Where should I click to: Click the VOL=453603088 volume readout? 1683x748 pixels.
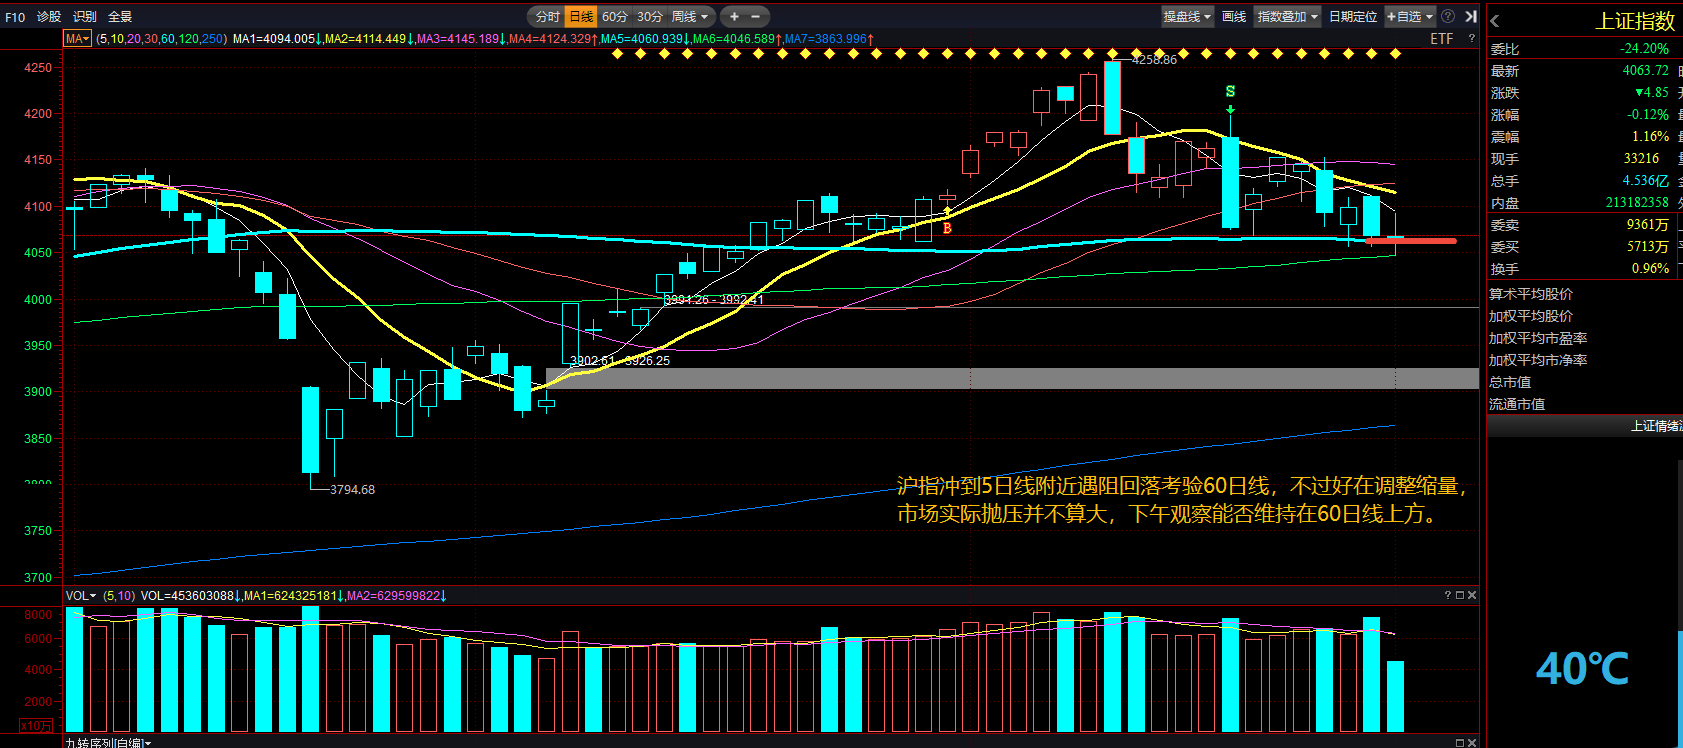point(190,596)
